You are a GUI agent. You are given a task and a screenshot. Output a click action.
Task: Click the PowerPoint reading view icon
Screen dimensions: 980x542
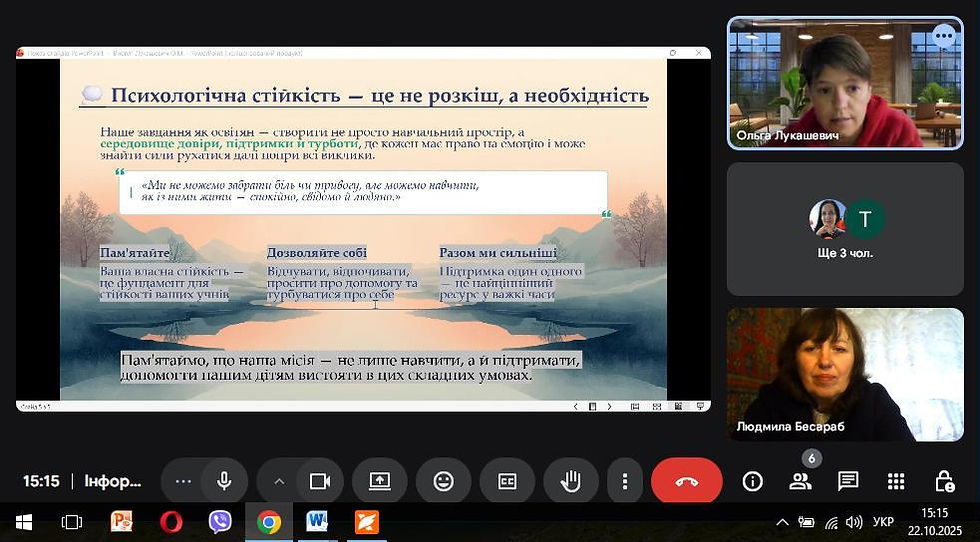[678, 406]
